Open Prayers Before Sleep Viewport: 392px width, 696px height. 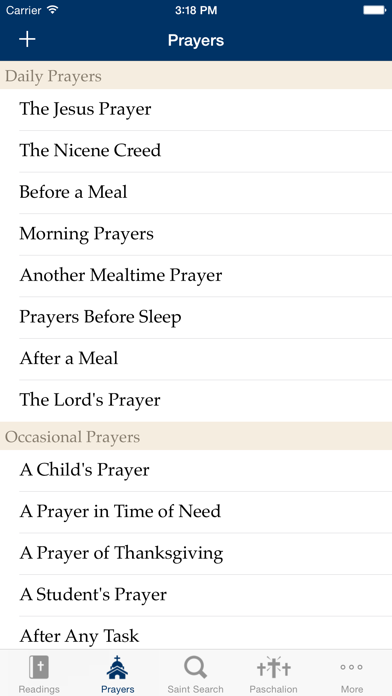click(x=196, y=318)
